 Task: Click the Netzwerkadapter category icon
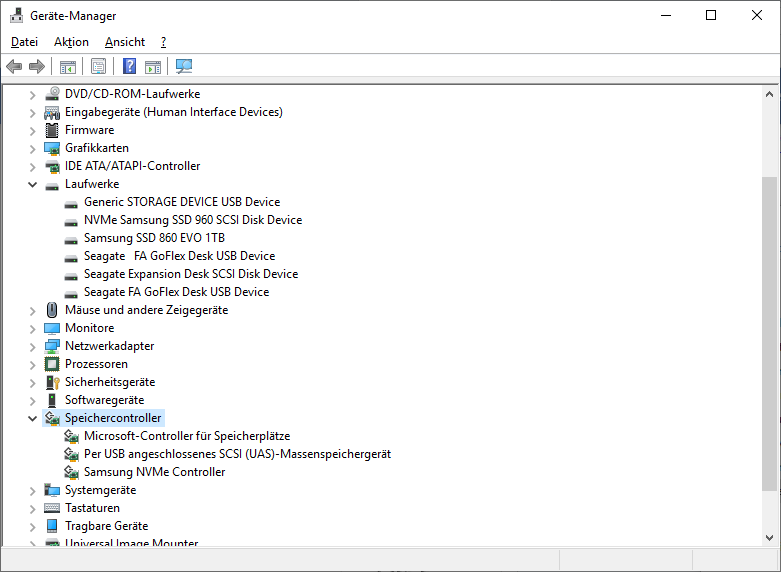tap(52, 346)
